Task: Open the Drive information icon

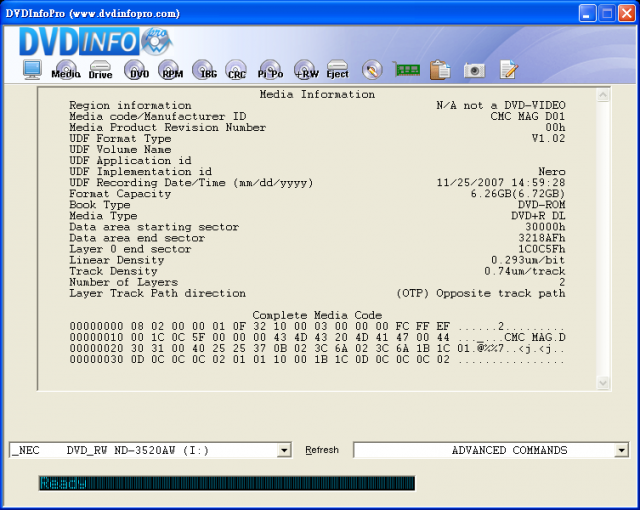Action: point(100,70)
